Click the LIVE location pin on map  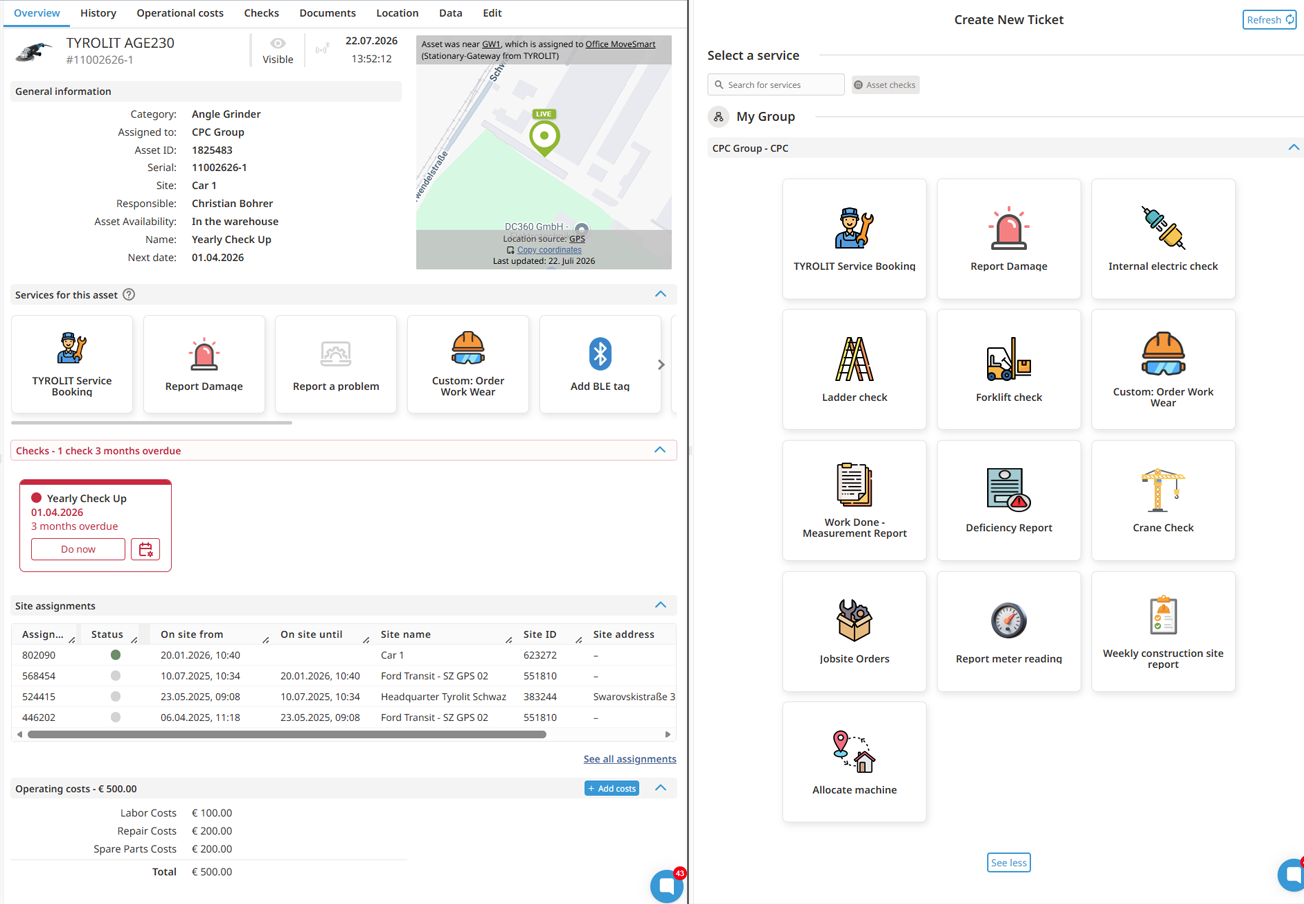coord(544,134)
